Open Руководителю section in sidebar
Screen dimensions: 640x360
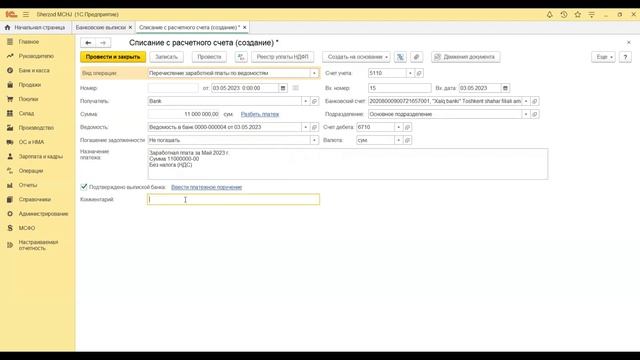36,56
